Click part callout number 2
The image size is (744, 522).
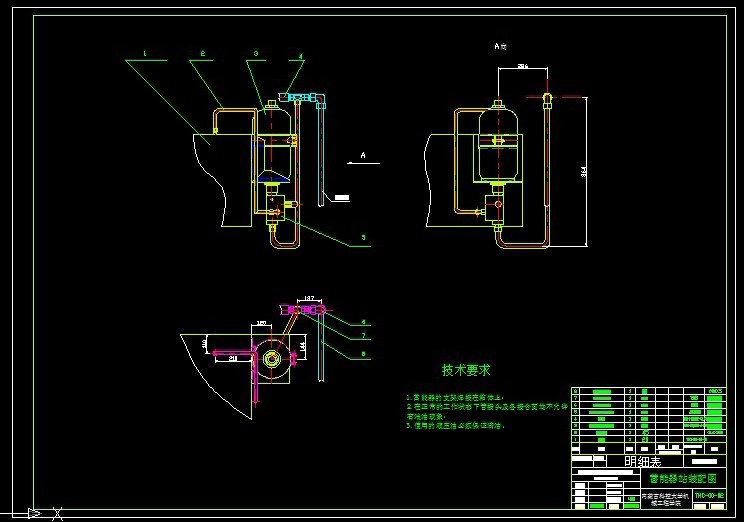point(203,54)
